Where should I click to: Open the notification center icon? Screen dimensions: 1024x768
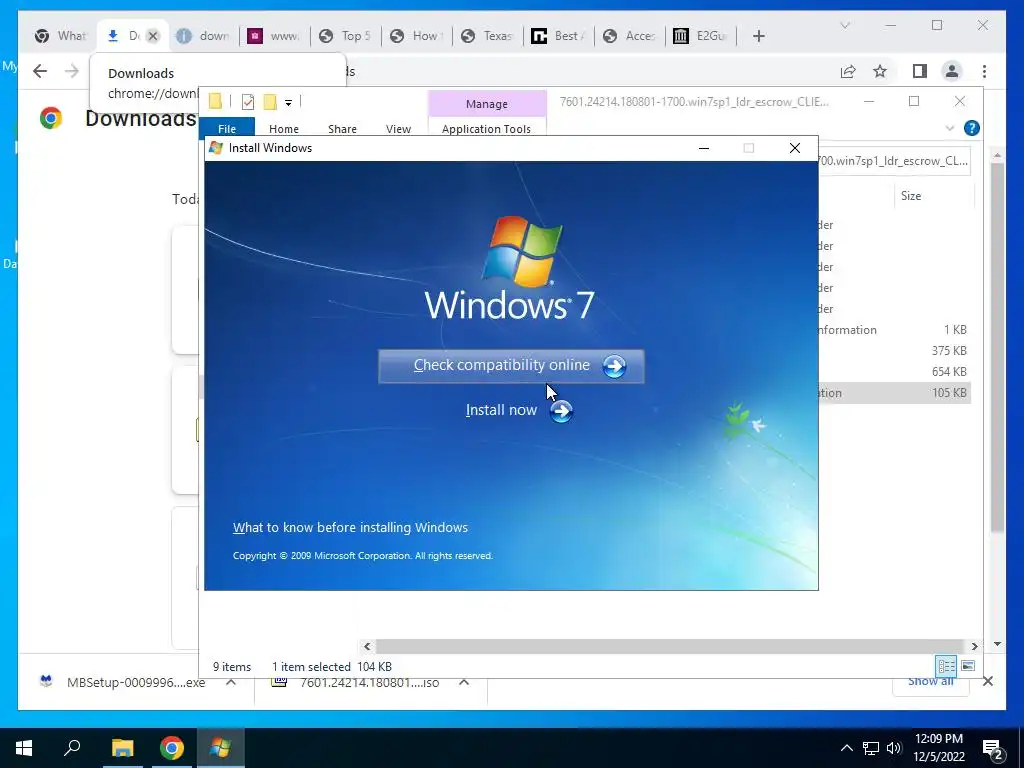tap(993, 748)
